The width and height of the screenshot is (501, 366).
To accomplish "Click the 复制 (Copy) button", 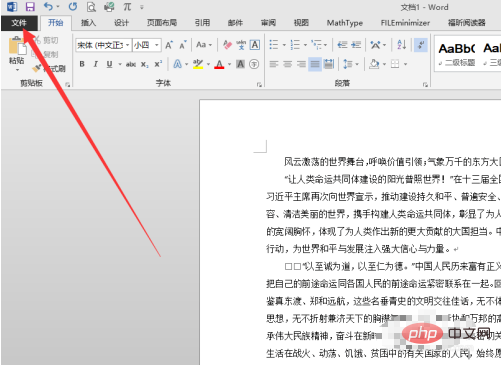I will [46, 54].
